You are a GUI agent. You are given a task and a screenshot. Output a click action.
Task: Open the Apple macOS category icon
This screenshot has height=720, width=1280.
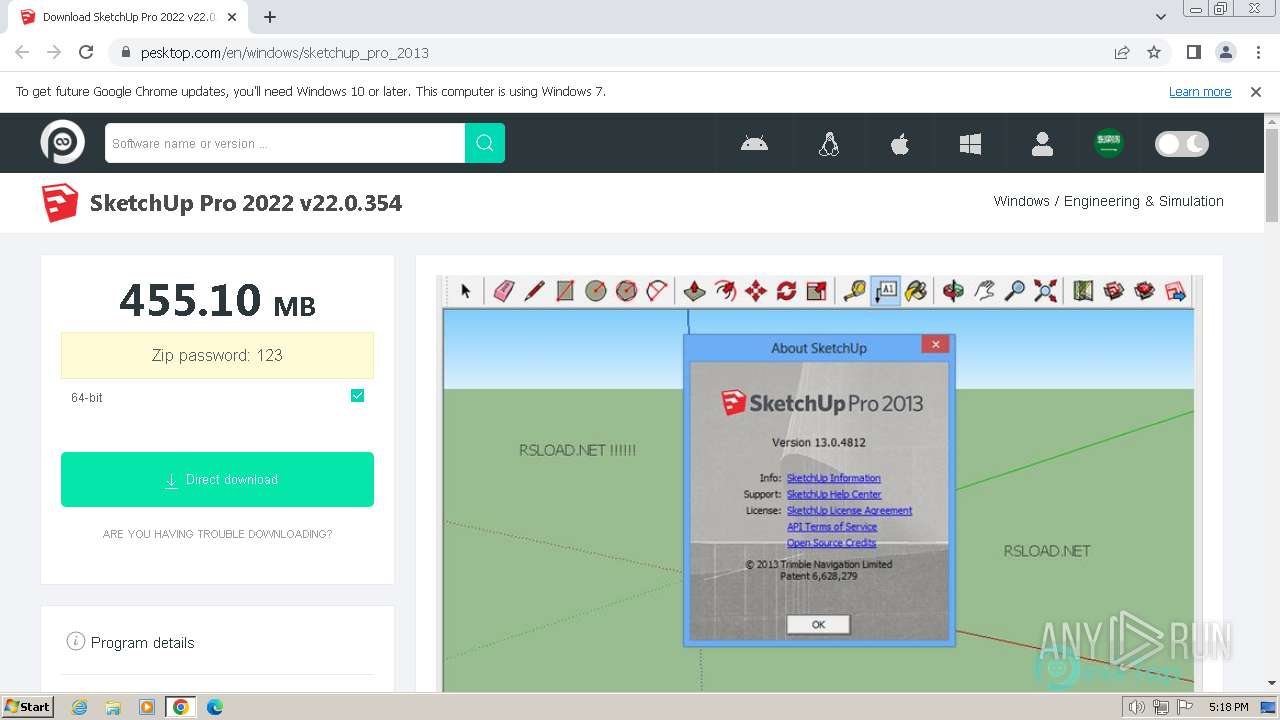click(900, 144)
